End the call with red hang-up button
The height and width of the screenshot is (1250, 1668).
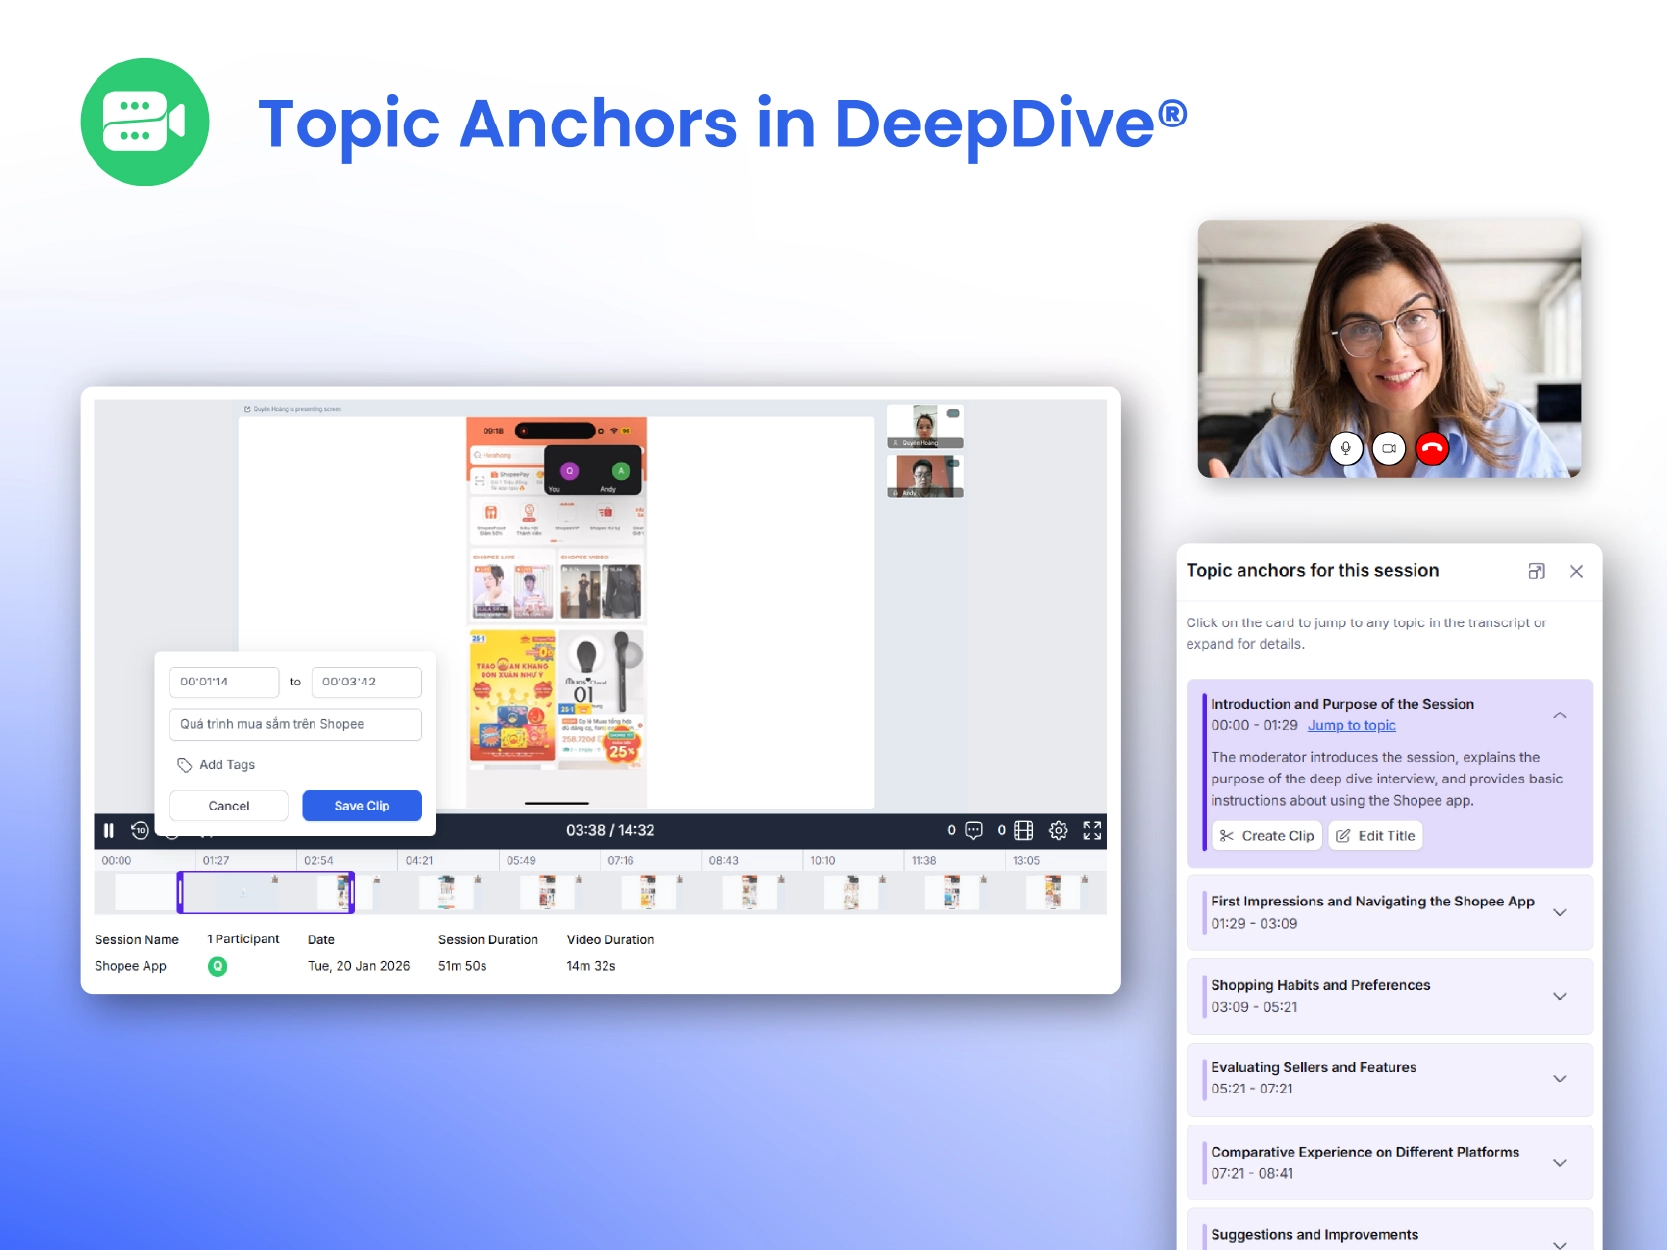(1432, 448)
